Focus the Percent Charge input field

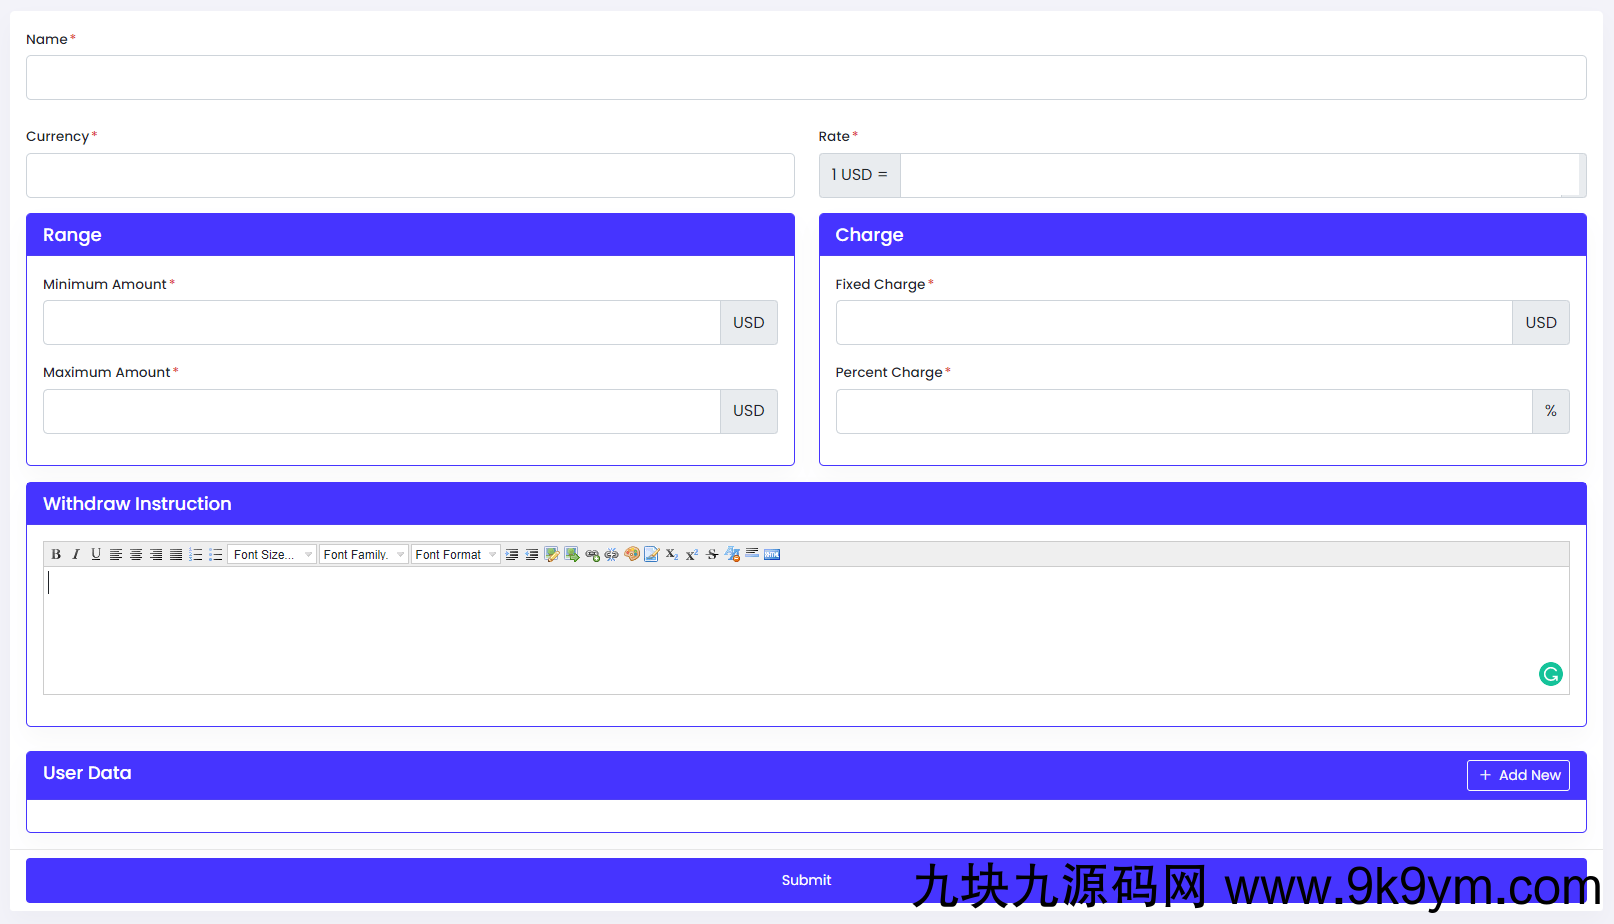[x=1183, y=412]
